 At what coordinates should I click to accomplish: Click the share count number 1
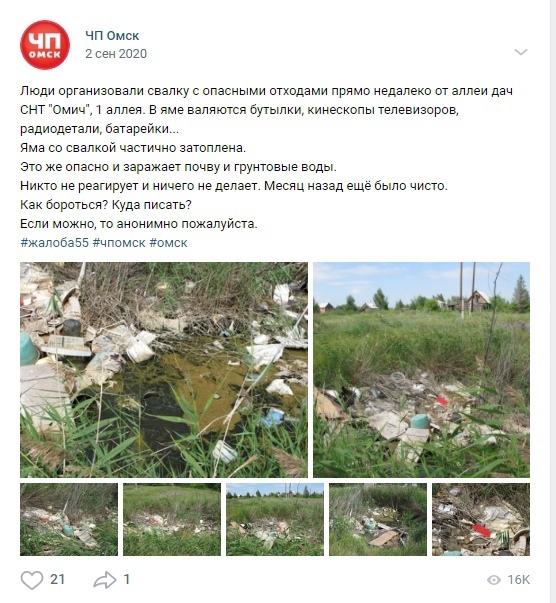pos(127,580)
